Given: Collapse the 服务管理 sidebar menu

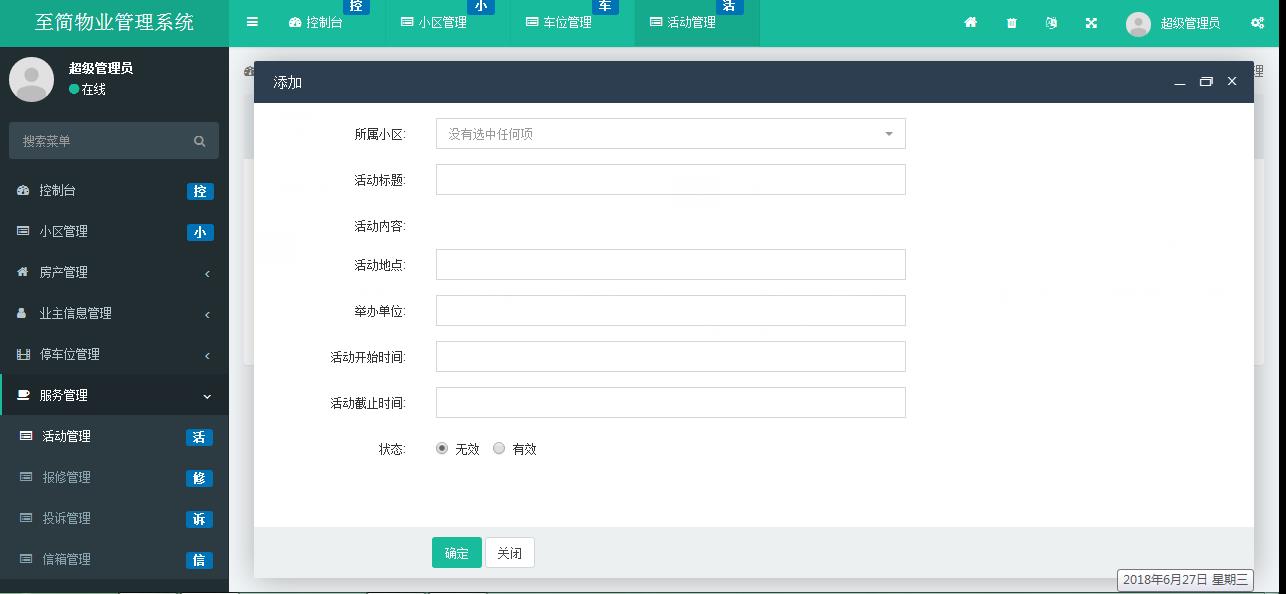Looking at the screenshot, I should tap(114, 395).
